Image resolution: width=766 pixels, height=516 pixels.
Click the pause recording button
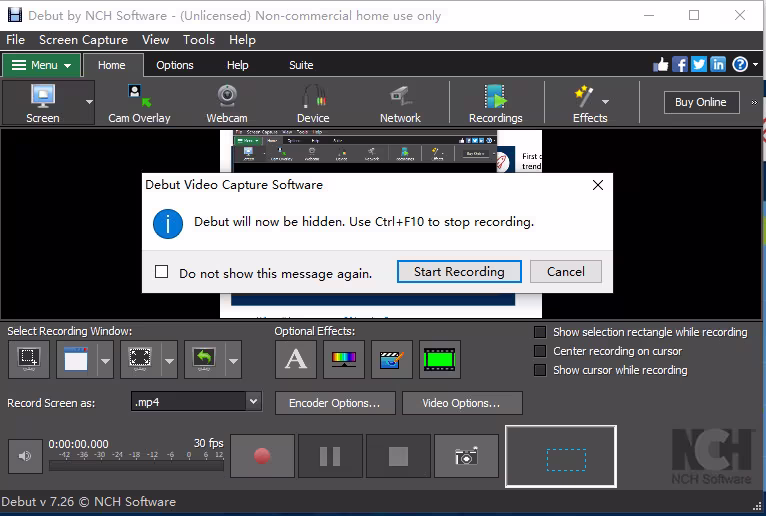[330, 456]
